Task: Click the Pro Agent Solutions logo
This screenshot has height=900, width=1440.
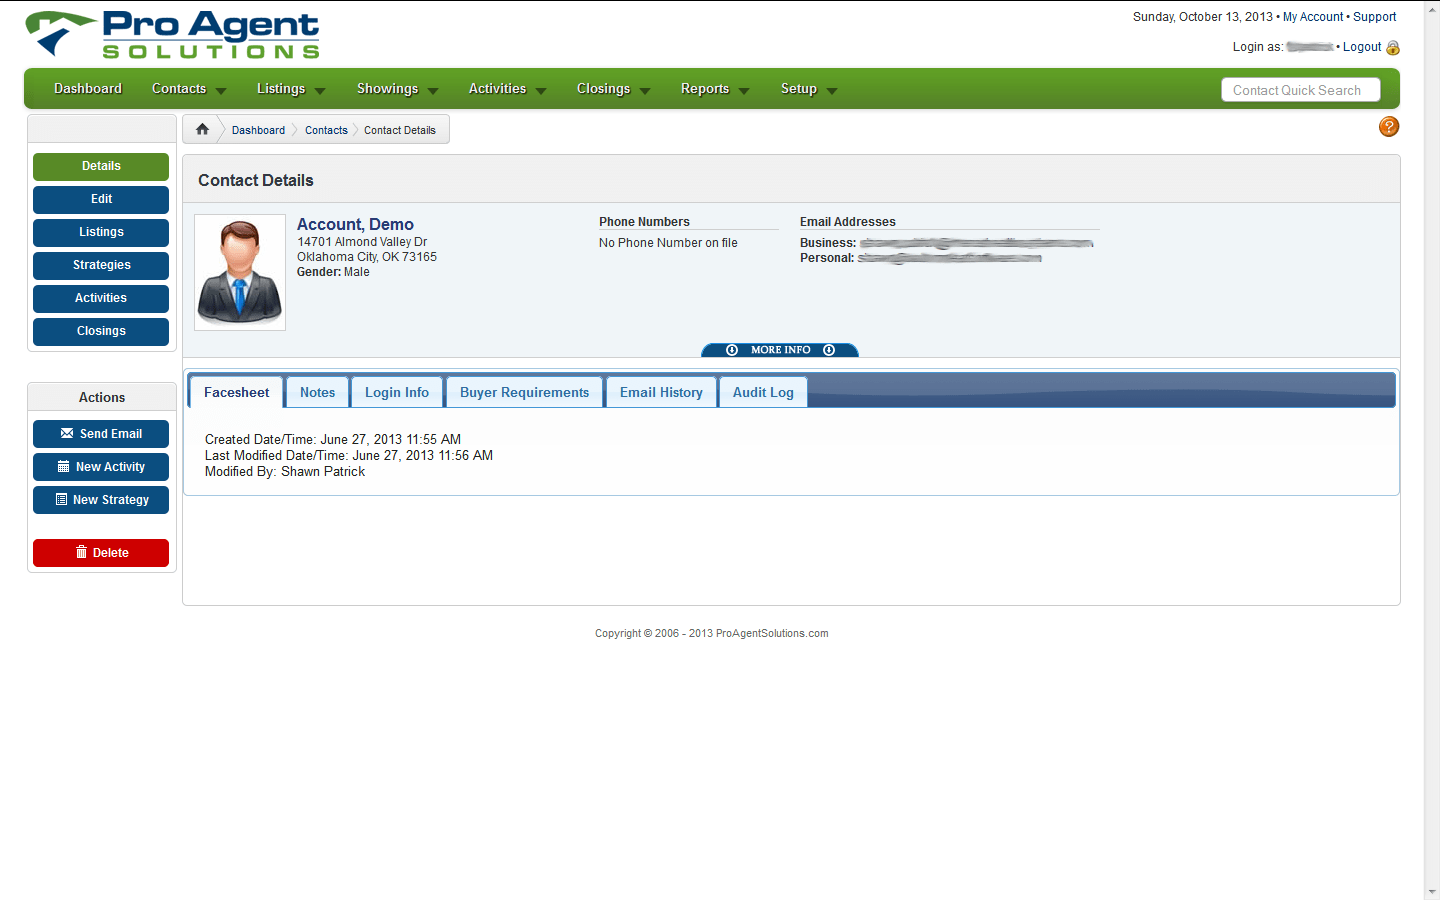Action: pos(173,35)
